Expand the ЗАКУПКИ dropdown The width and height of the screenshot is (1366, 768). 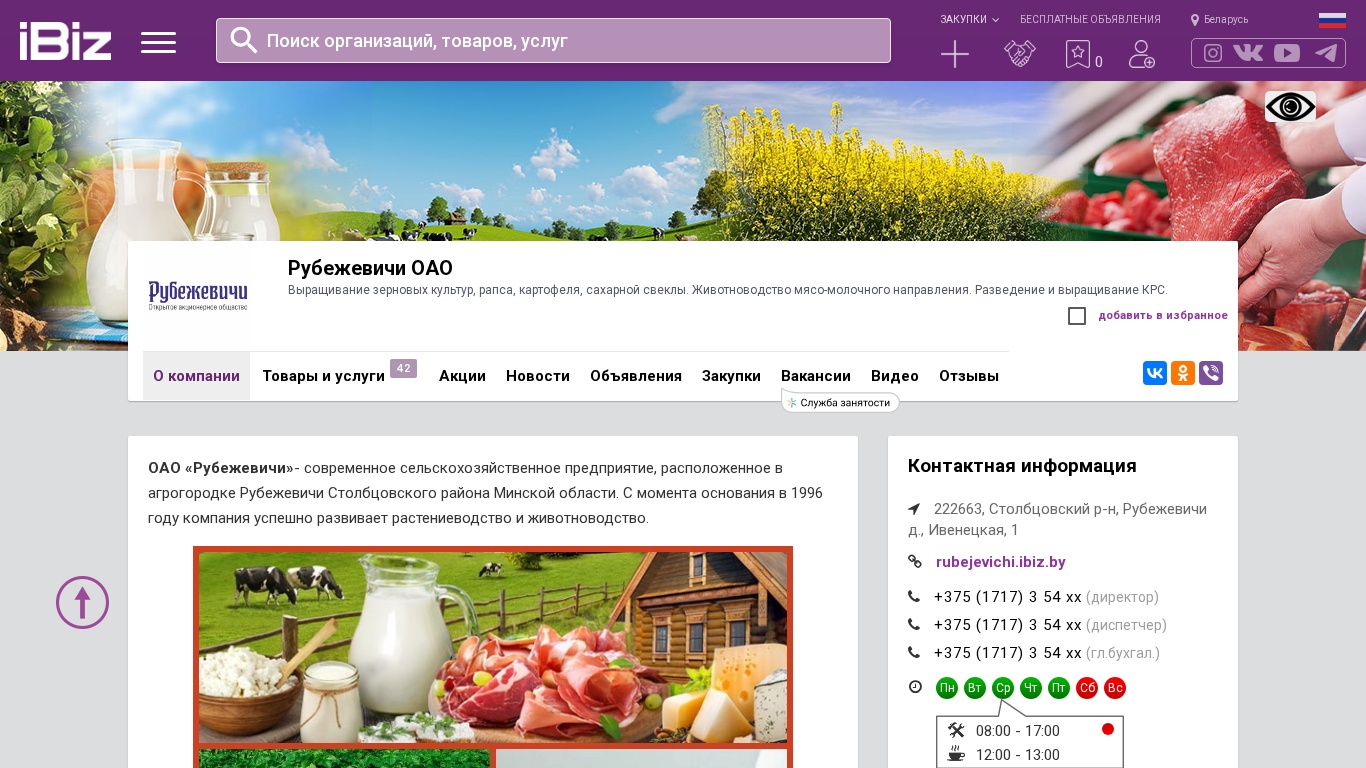click(x=969, y=20)
